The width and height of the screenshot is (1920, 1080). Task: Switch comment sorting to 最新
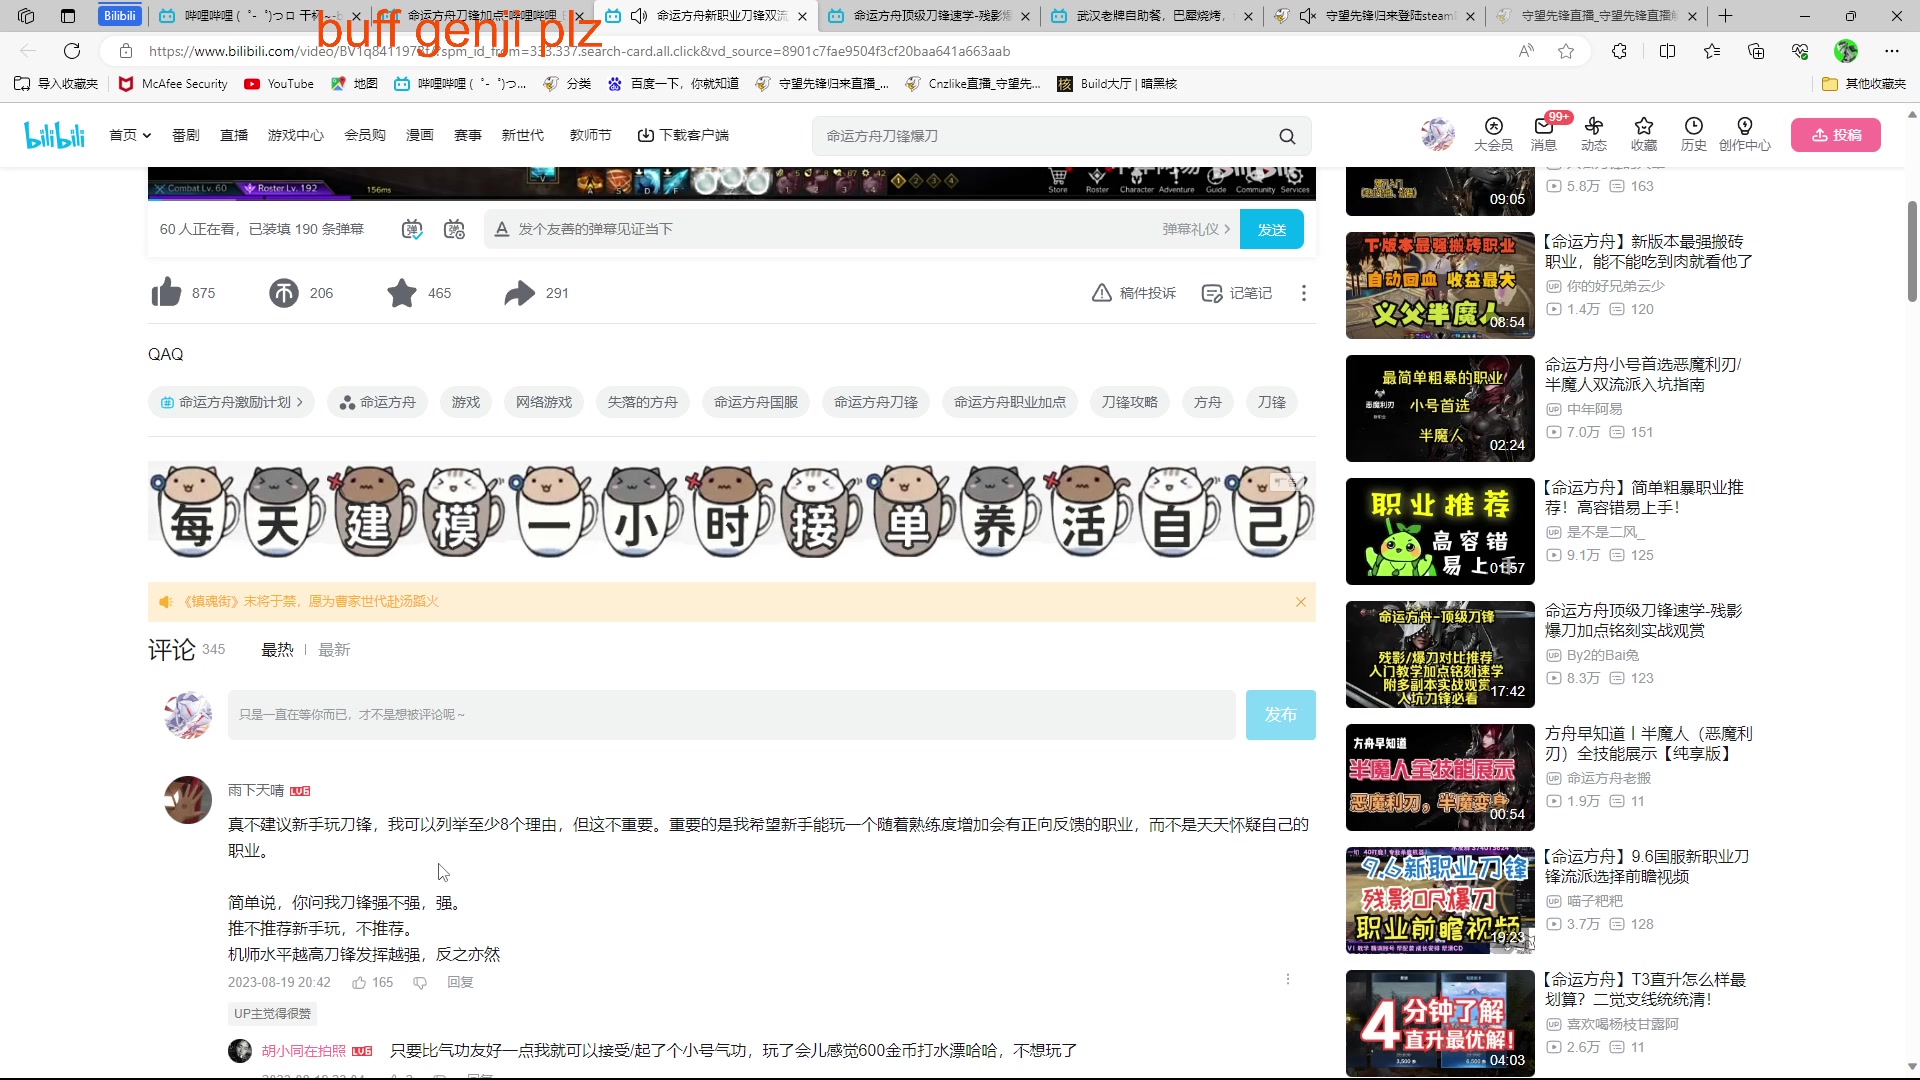[334, 649]
